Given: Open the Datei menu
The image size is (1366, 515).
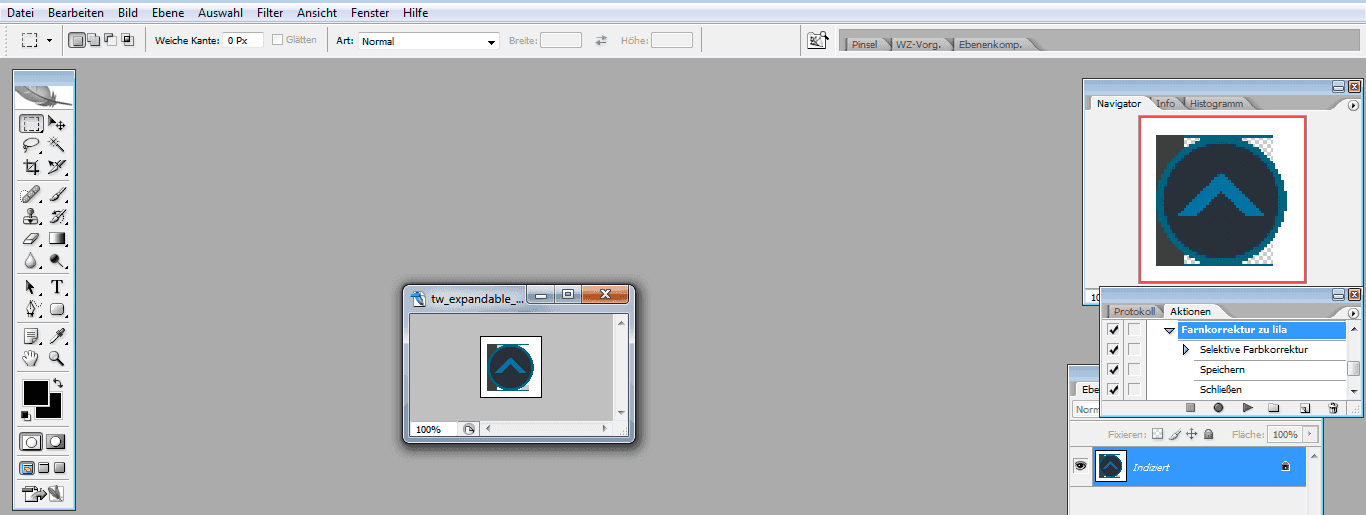Looking at the screenshot, I should click(x=20, y=13).
